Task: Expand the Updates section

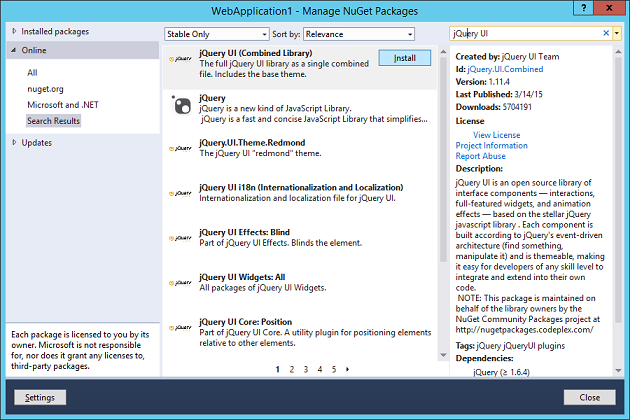Action: point(14,142)
